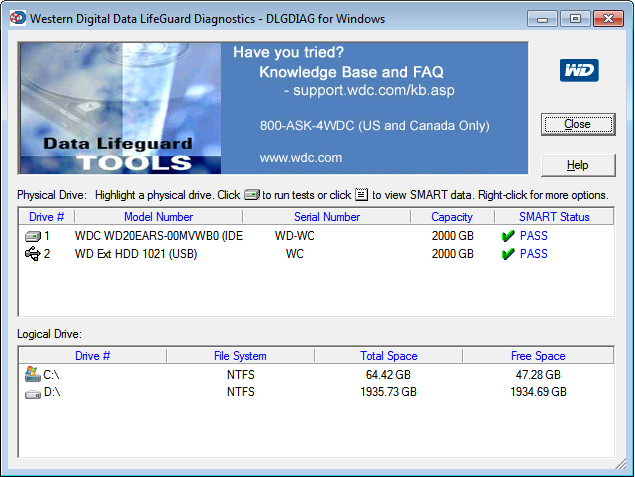Viewport: 635px width, 477px height.
Task: Select WD Ext HDD 1021 (USB) row
Action: (316, 254)
